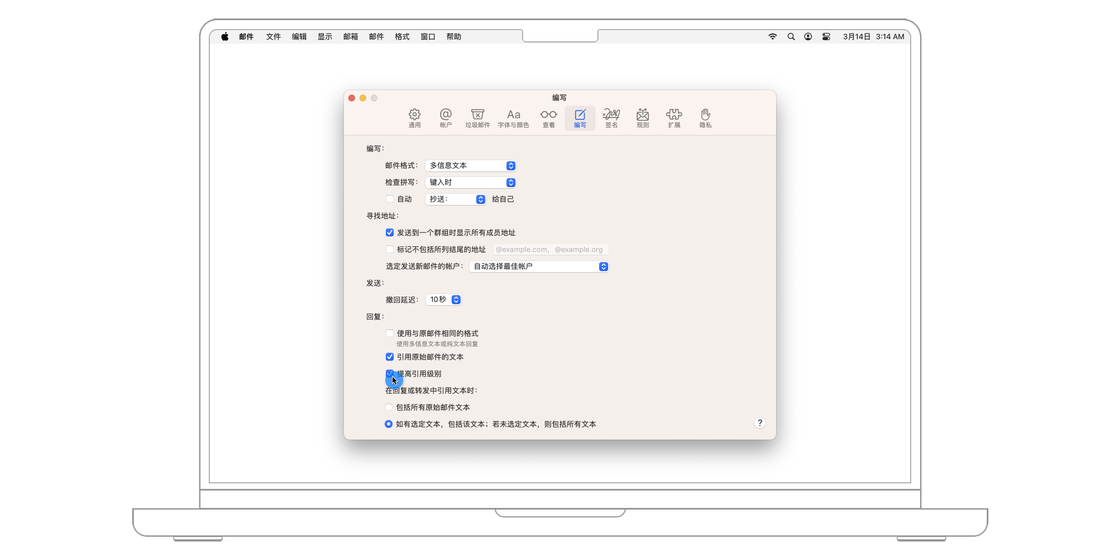Click the user account menu bar icon

808,36
